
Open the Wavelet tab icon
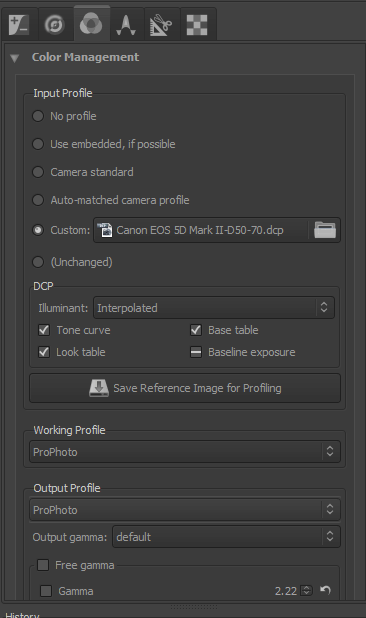tap(126, 25)
